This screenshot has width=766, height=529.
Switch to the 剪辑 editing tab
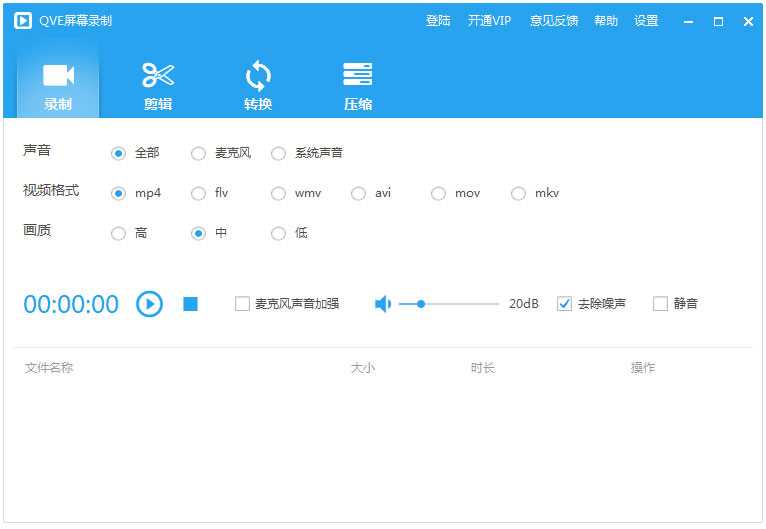pos(158,86)
